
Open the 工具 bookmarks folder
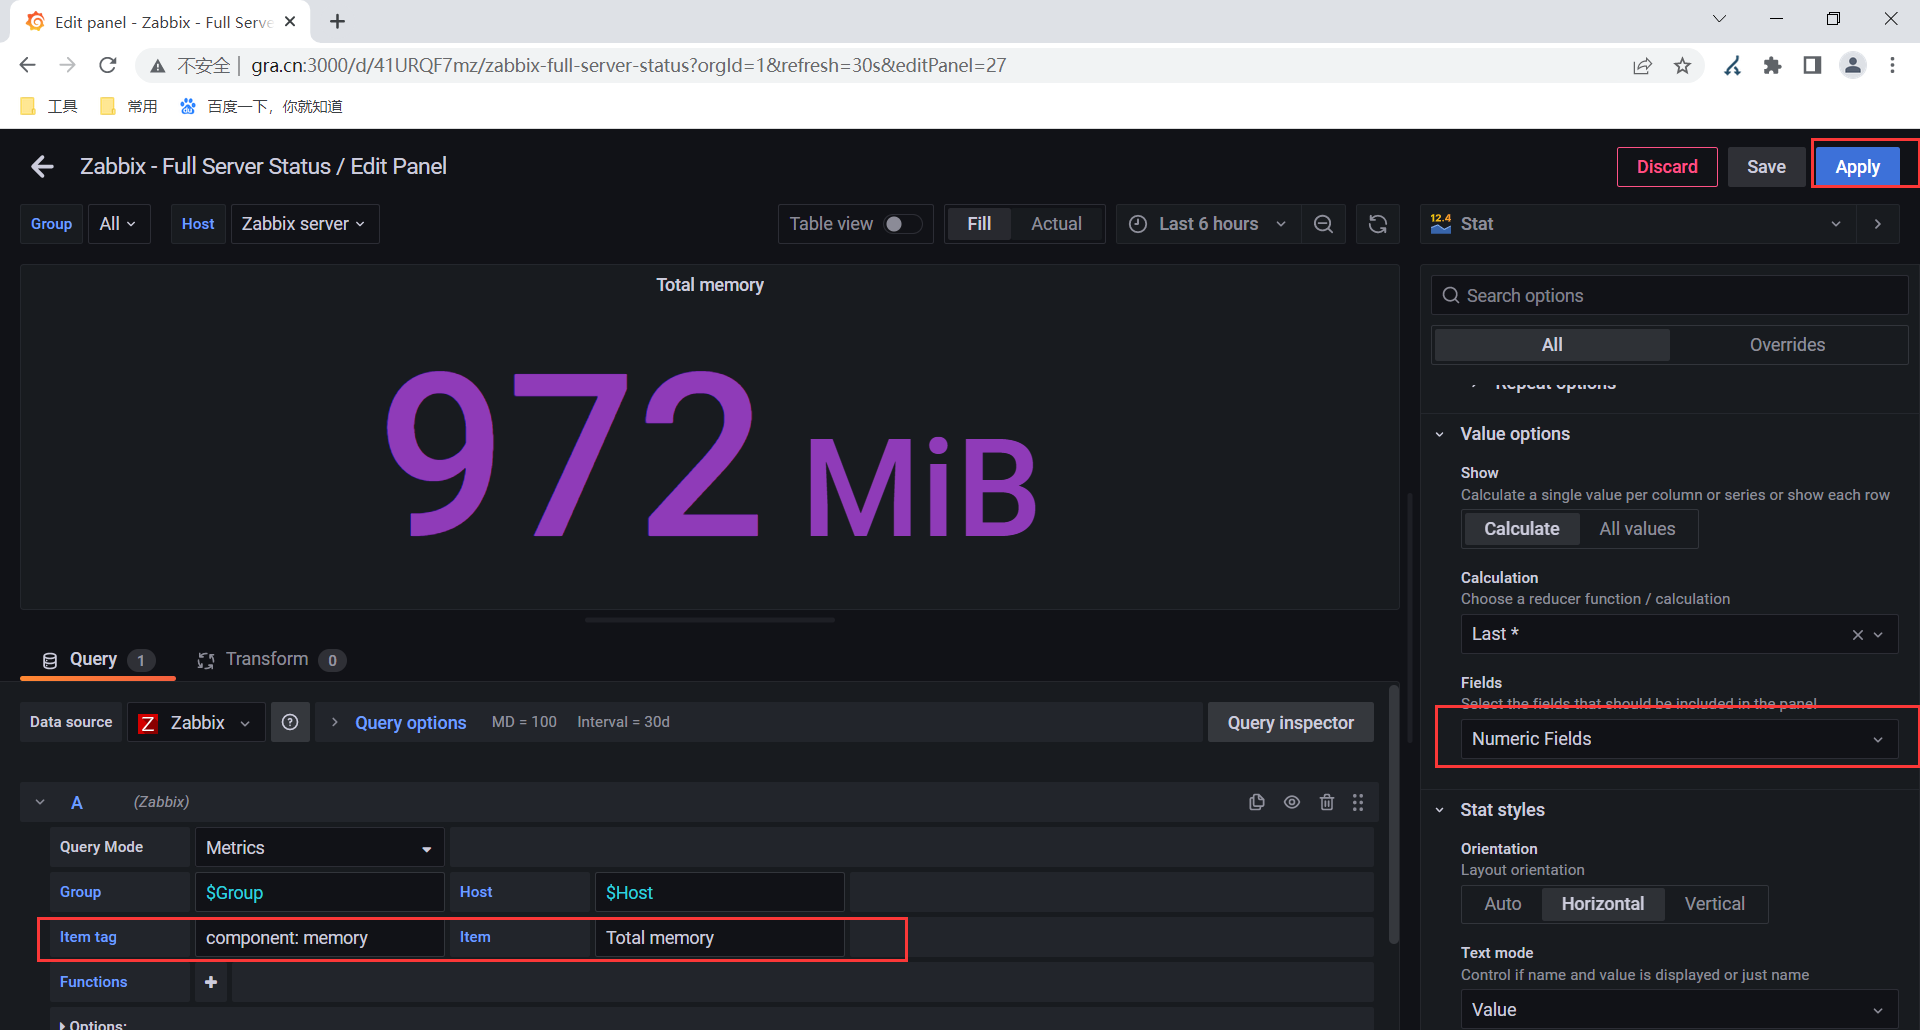coord(49,106)
